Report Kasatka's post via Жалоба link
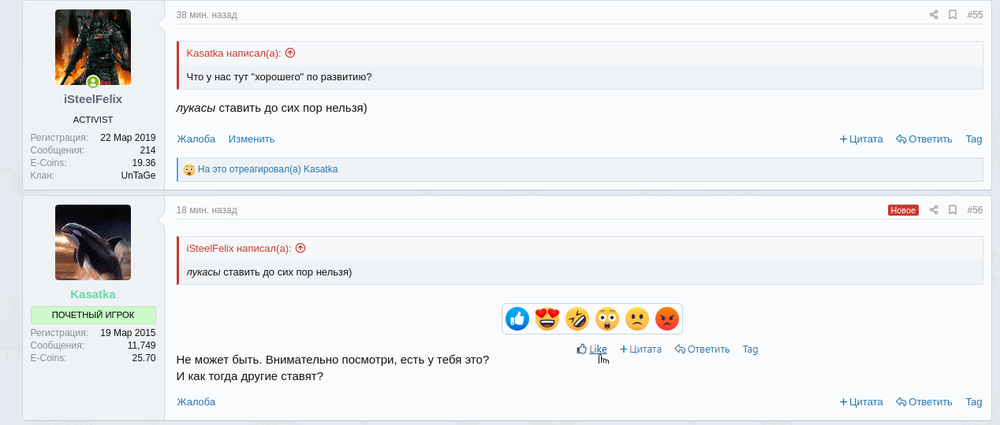This screenshot has height=425, width=1000. pos(196,402)
